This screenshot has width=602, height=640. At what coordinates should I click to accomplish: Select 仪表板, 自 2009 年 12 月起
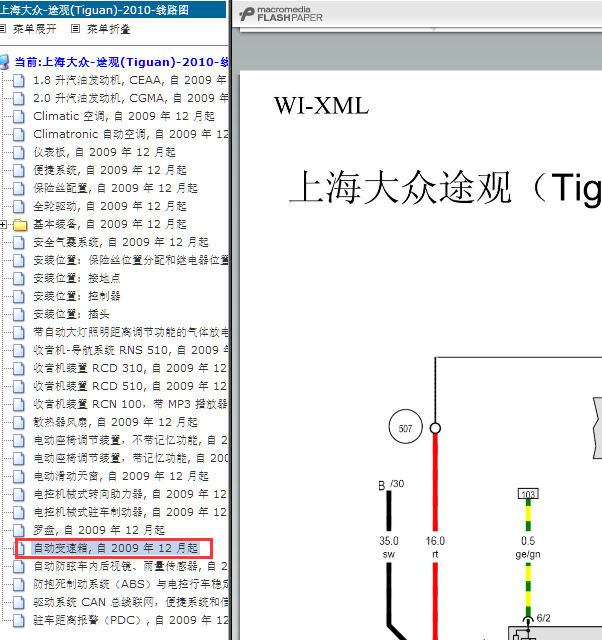pyautogui.click(x=104, y=152)
